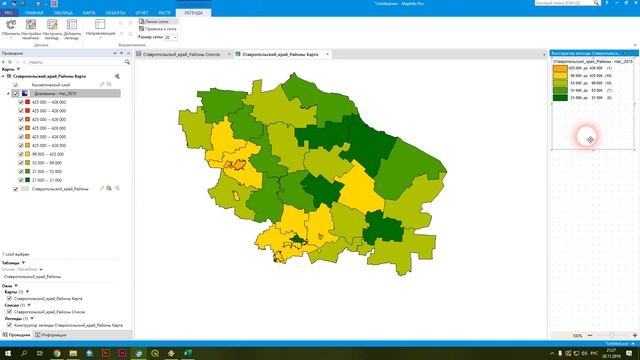Click legend designer zoom slider handle

click(x=611, y=336)
